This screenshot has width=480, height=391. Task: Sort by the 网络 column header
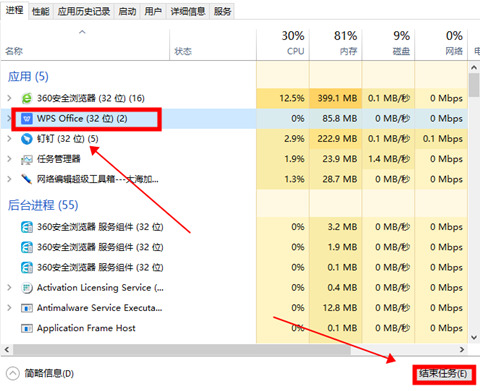tap(441, 45)
